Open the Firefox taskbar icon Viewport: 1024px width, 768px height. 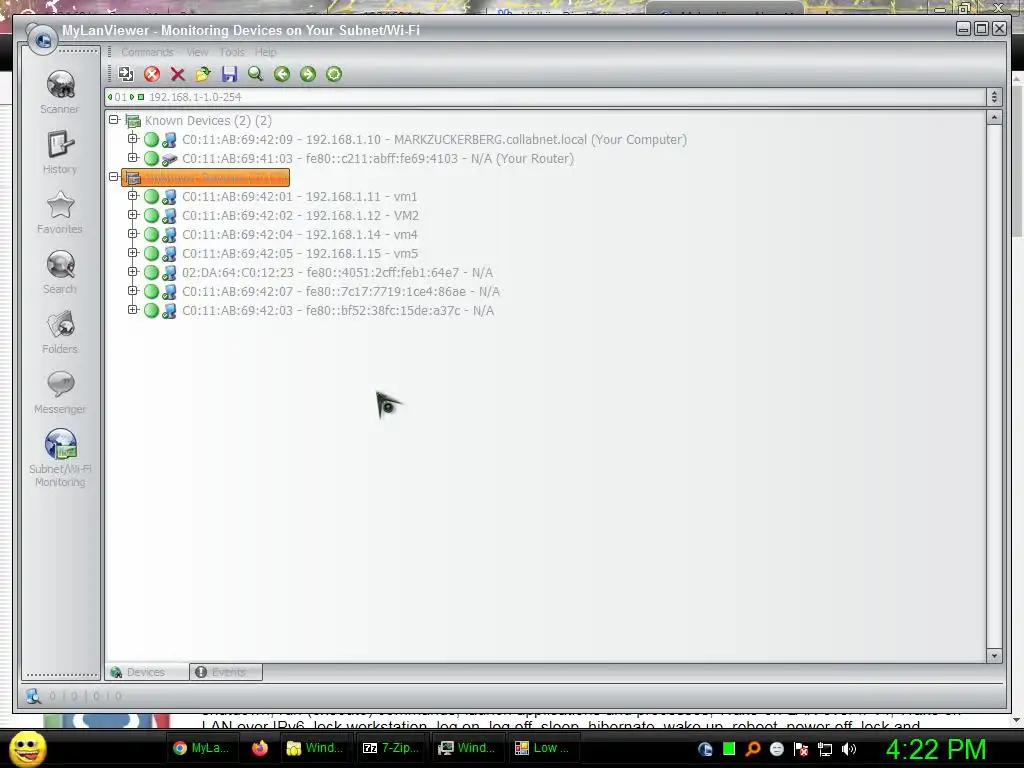tap(260, 748)
